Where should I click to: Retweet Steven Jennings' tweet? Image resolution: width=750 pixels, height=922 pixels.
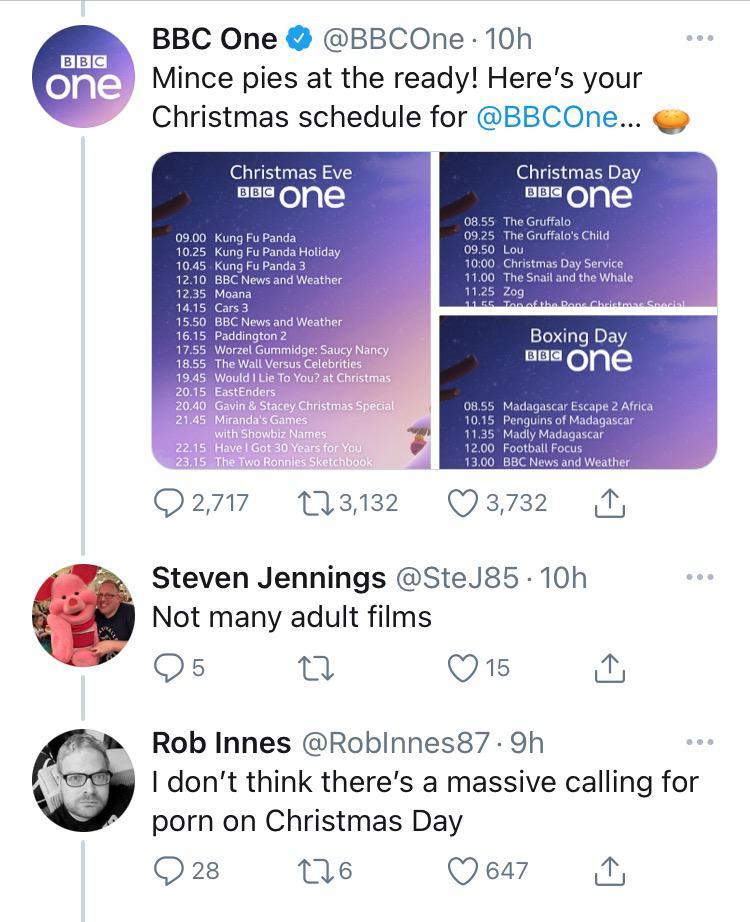coord(317,667)
